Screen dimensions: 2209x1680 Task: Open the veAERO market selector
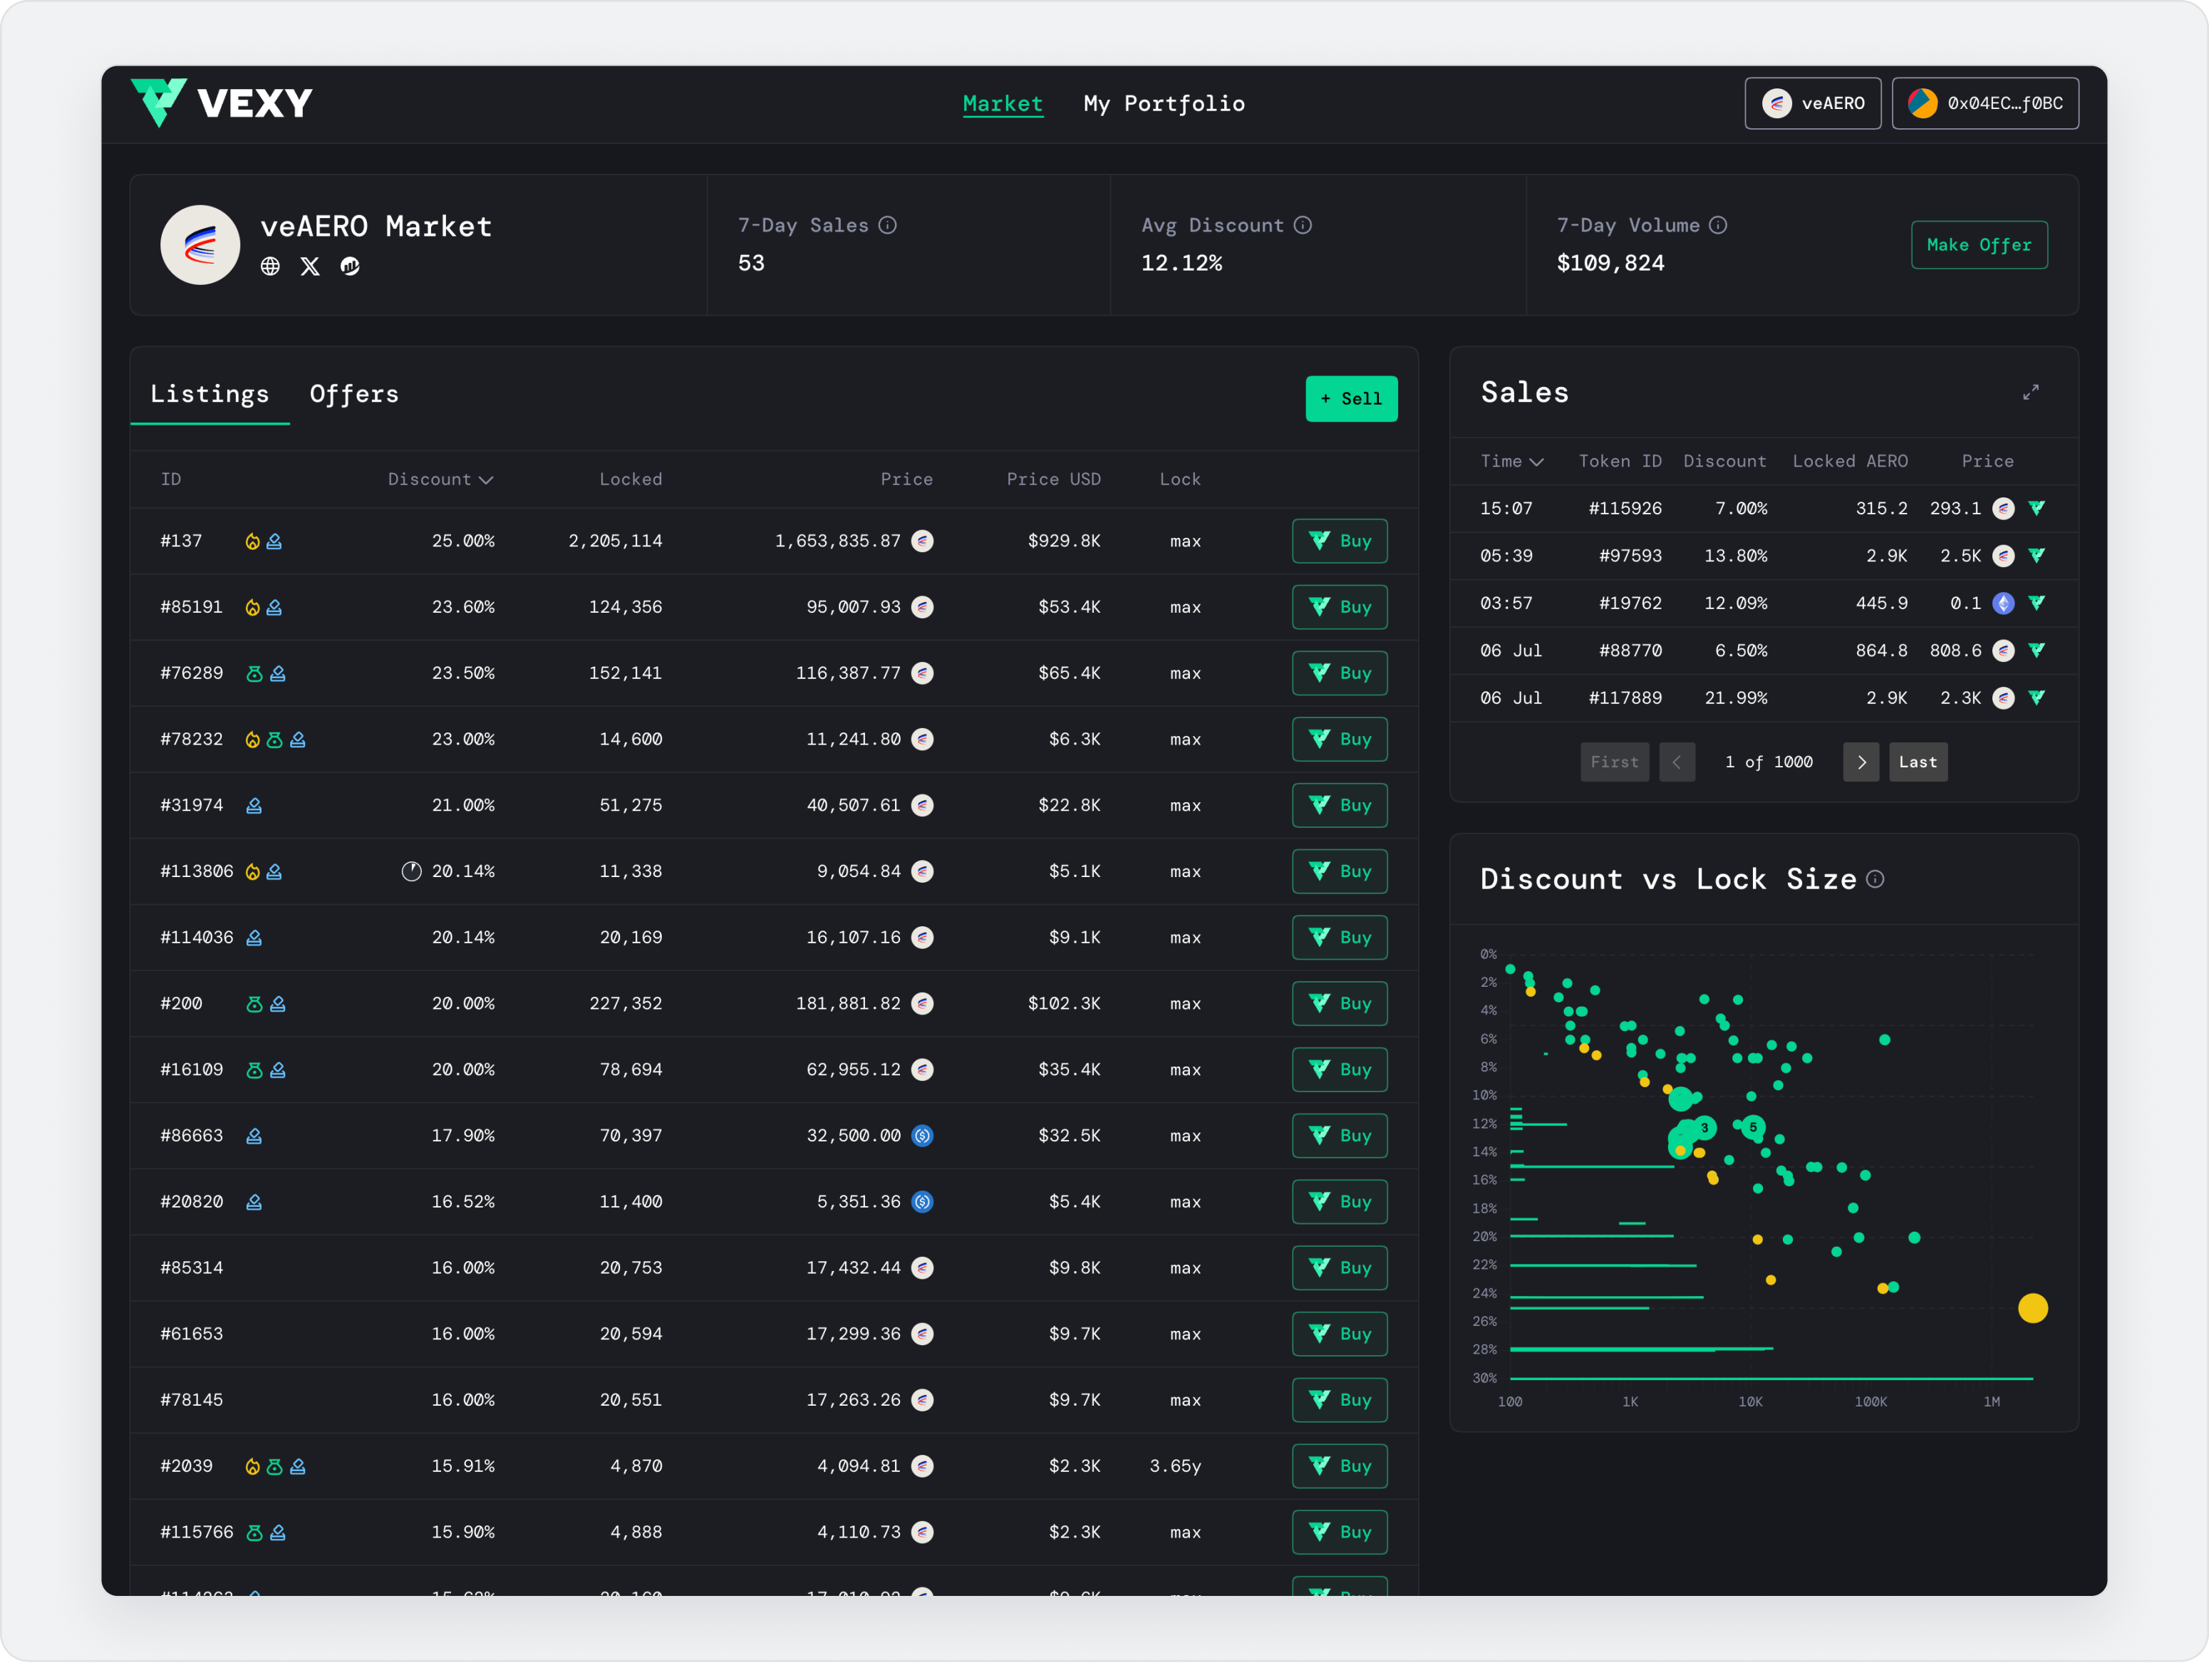[1812, 103]
